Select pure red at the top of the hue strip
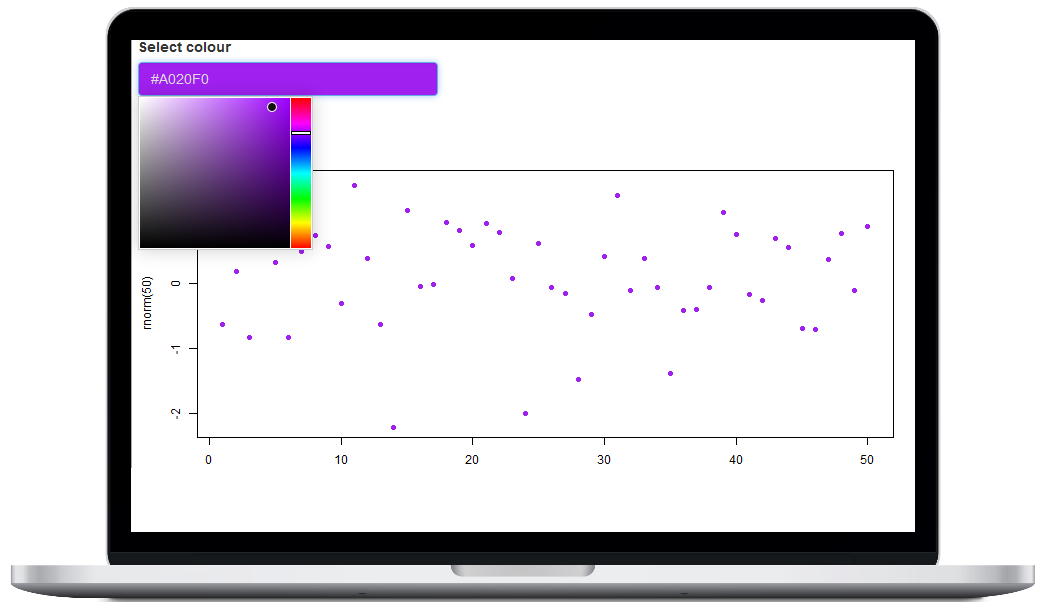 pos(301,102)
